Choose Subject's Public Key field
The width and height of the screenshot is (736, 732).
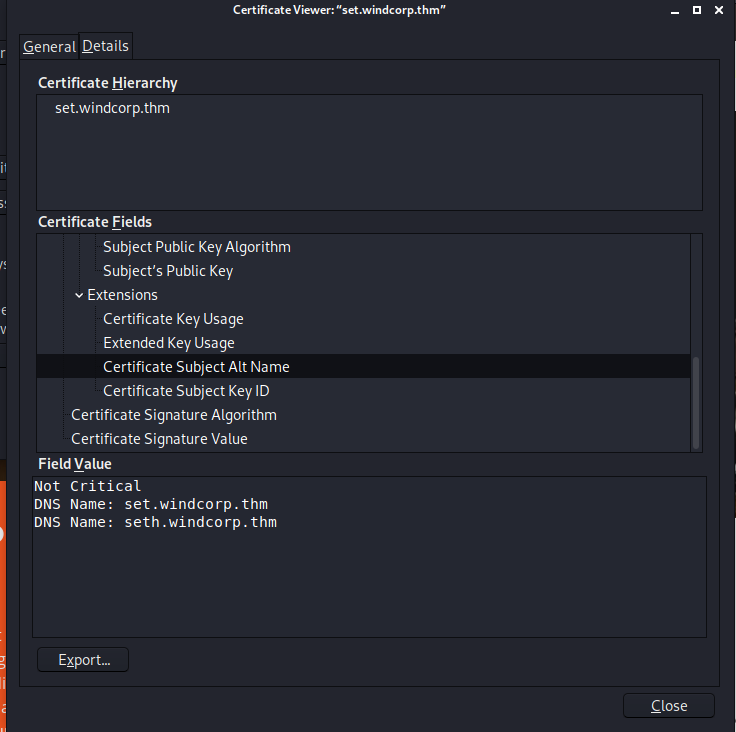[x=167, y=271]
